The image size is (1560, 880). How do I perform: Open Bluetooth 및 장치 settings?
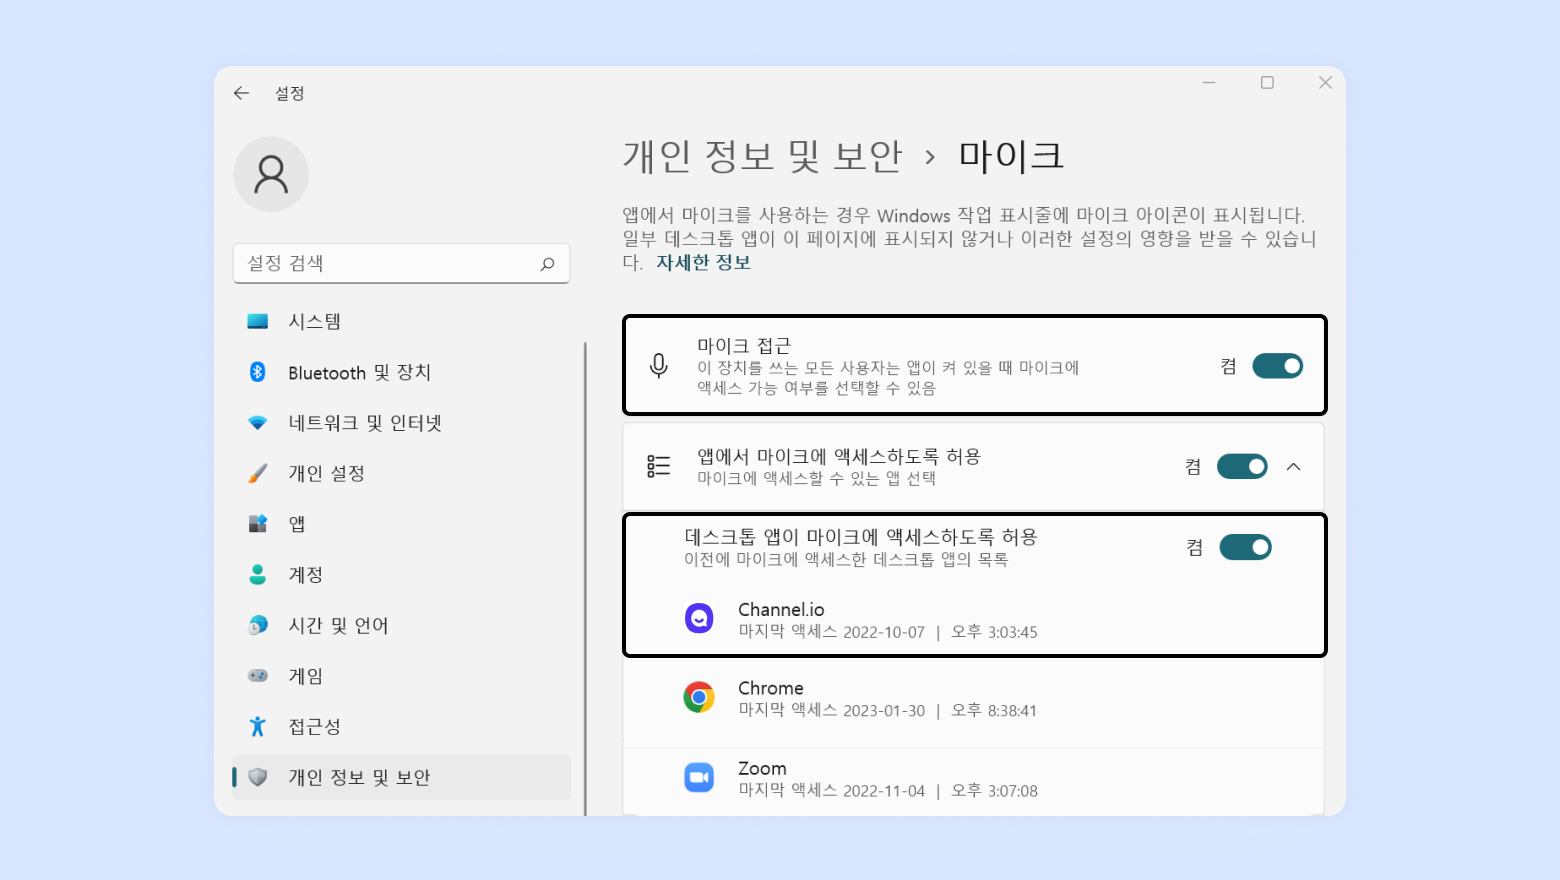pos(402,372)
